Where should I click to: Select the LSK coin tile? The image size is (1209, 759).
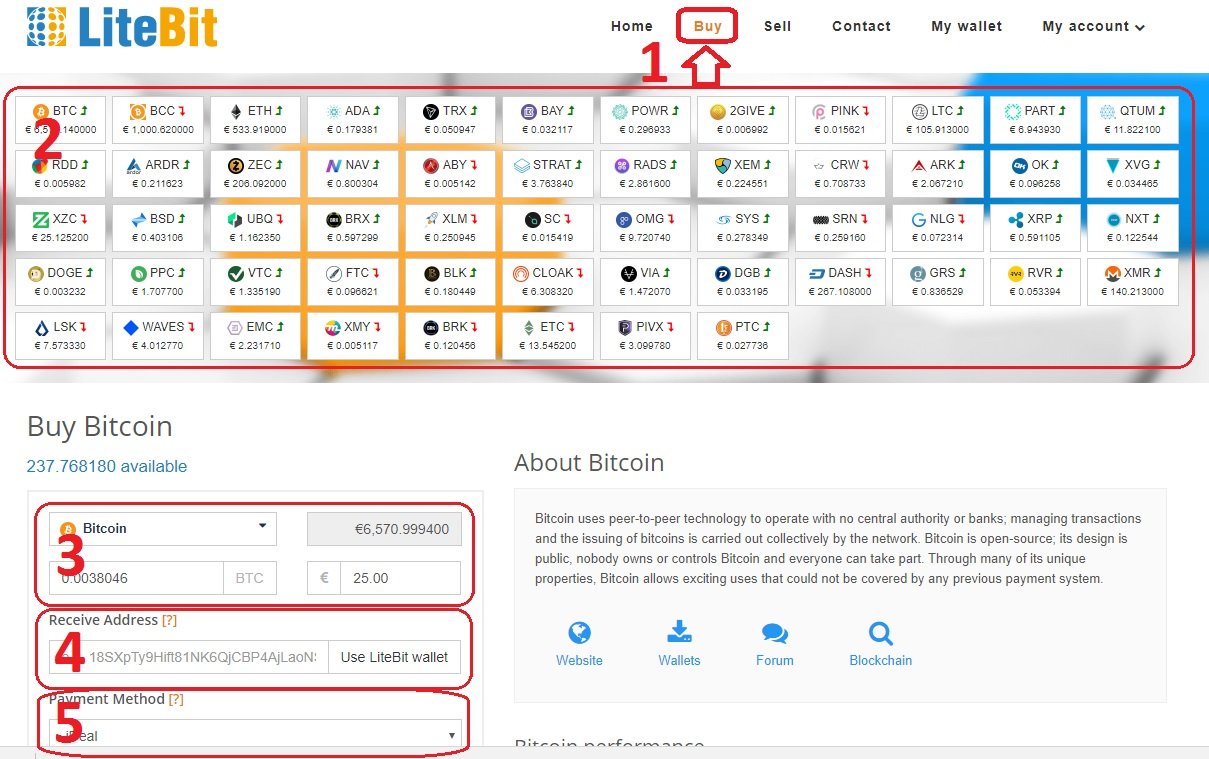pyautogui.click(x=62, y=336)
